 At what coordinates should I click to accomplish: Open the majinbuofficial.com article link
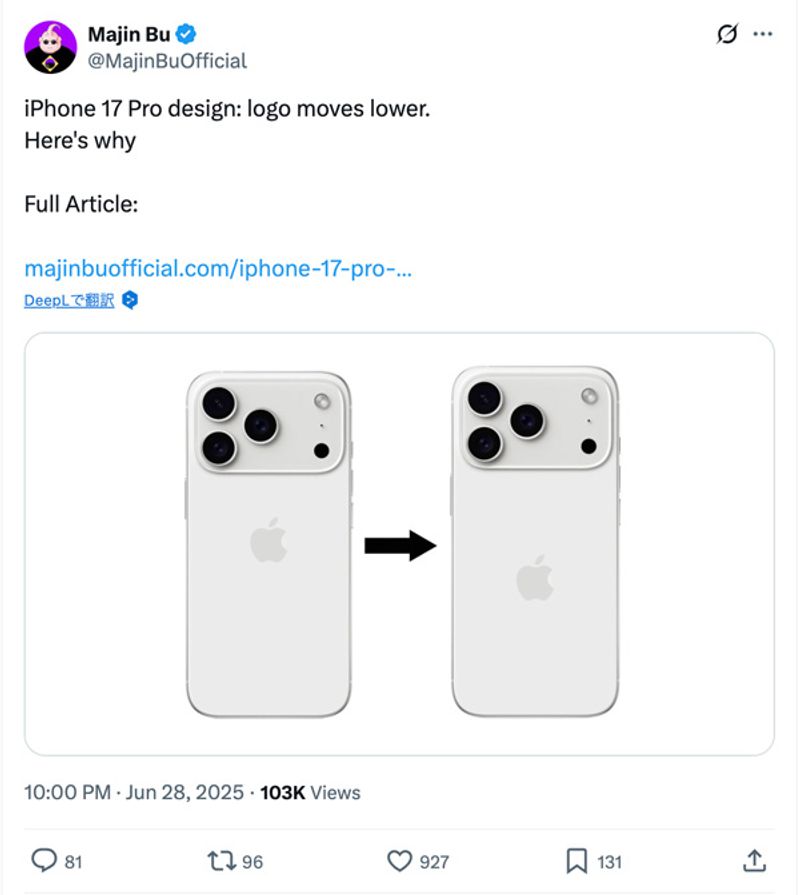tap(218, 268)
